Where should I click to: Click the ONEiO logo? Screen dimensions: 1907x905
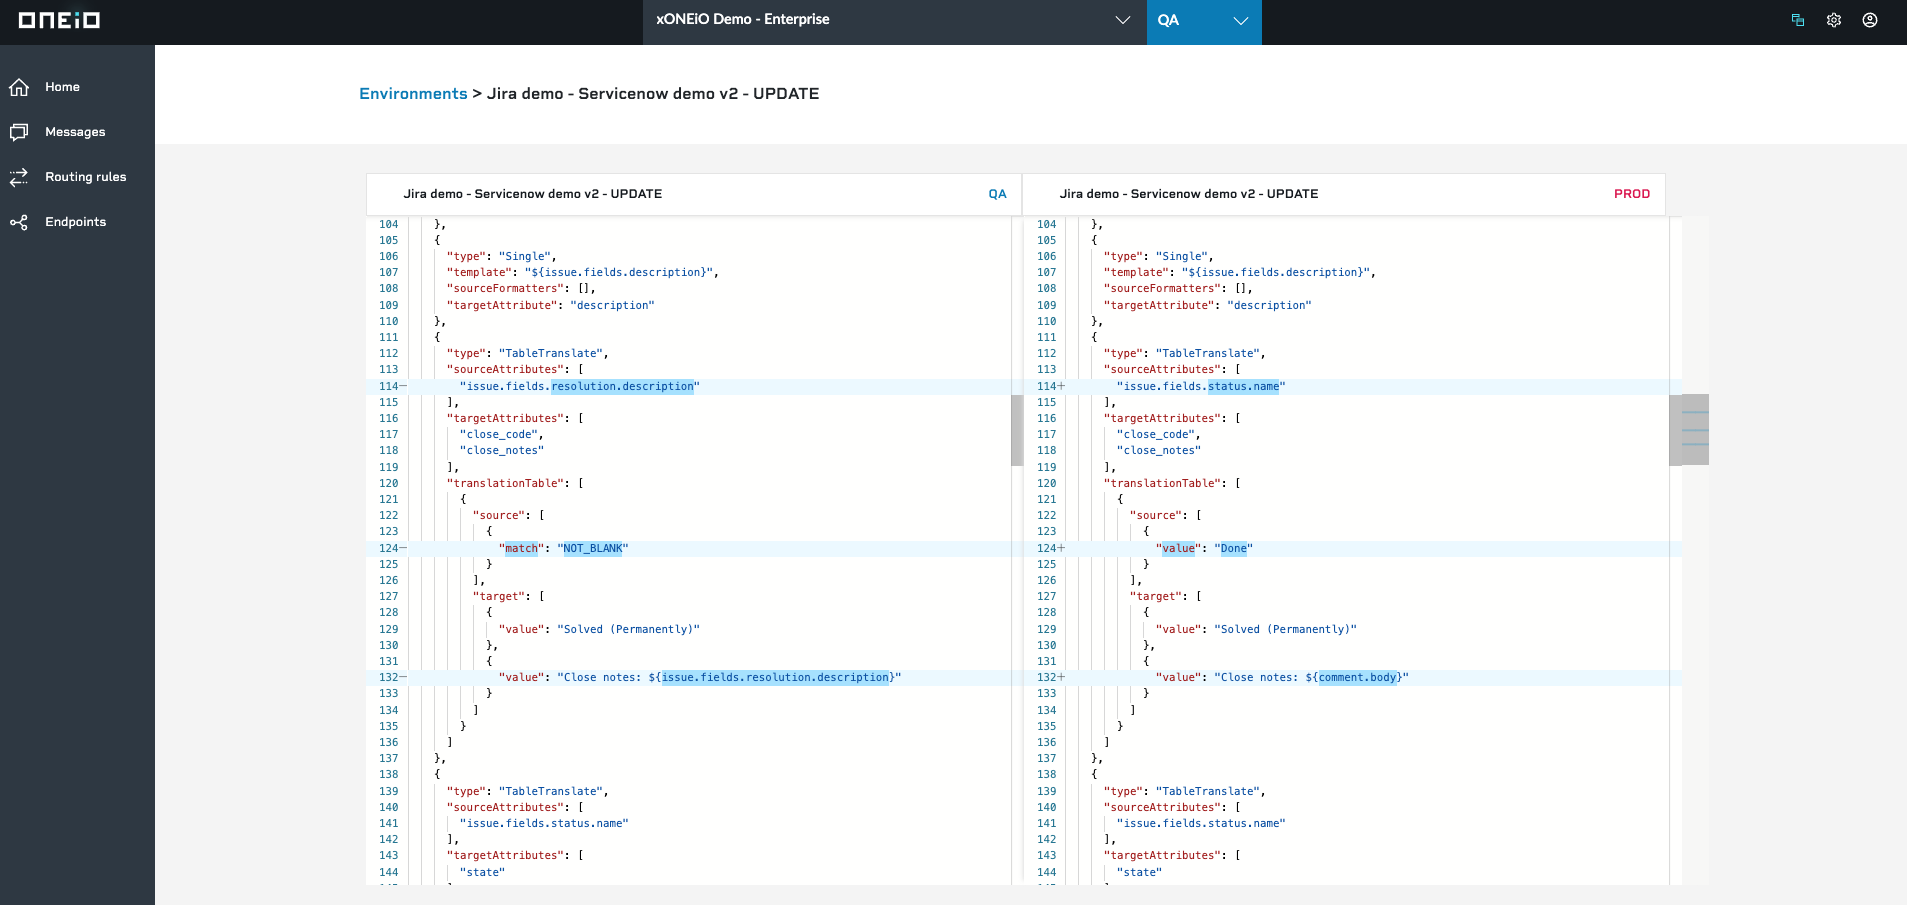(59, 20)
